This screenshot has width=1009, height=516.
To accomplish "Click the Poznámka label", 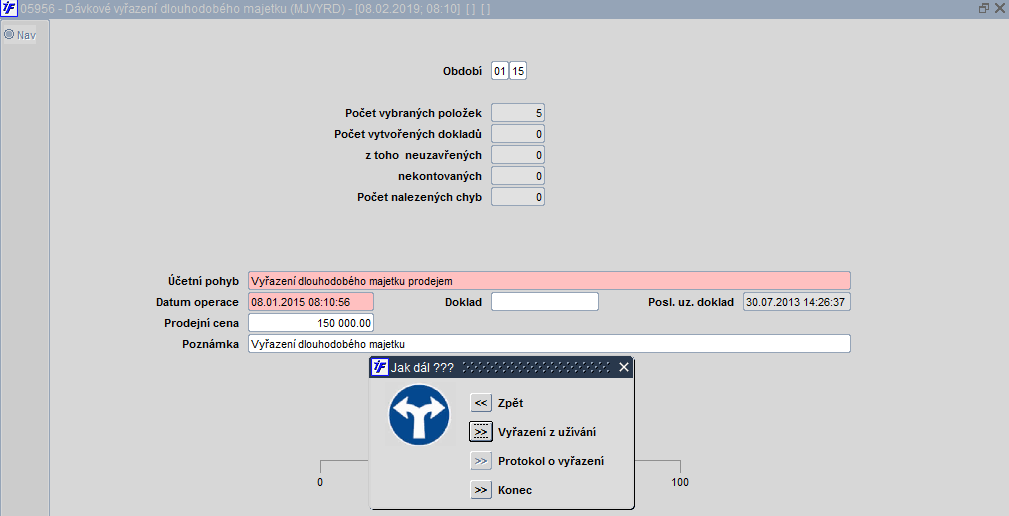I will pyautogui.click(x=210, y=344).
